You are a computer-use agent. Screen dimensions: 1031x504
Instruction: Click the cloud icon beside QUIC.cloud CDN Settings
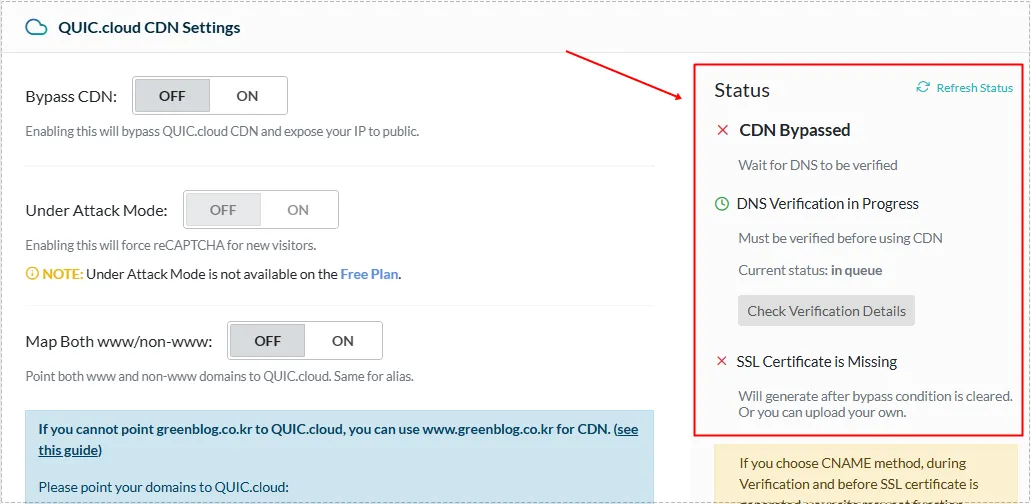click(x=36, y=28)
